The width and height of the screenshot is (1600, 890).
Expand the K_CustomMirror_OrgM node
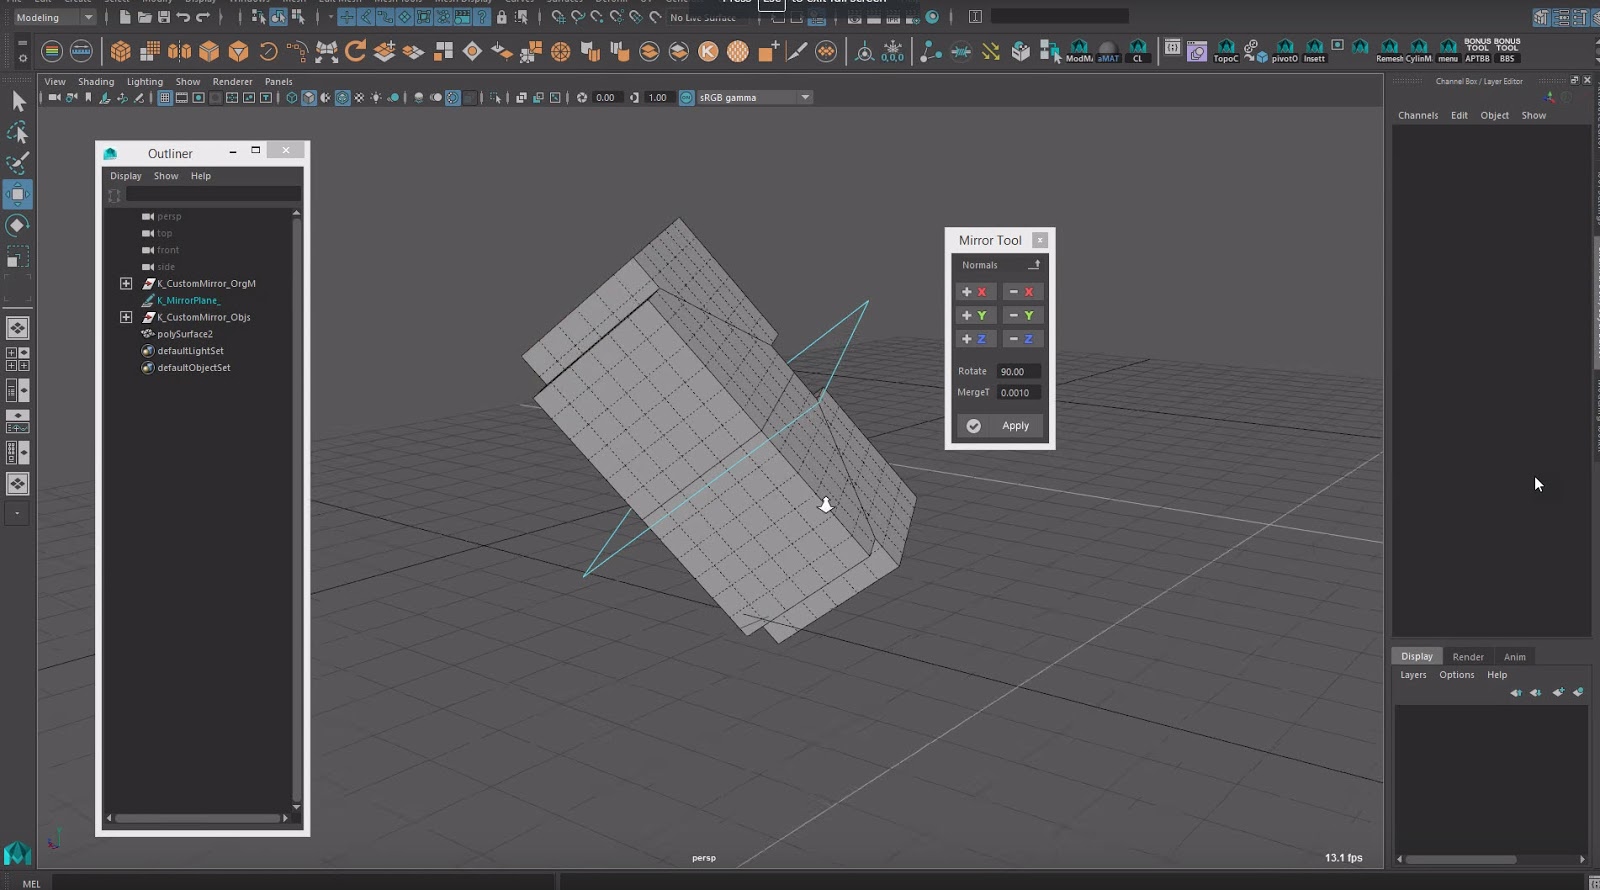tap(126, 284)
